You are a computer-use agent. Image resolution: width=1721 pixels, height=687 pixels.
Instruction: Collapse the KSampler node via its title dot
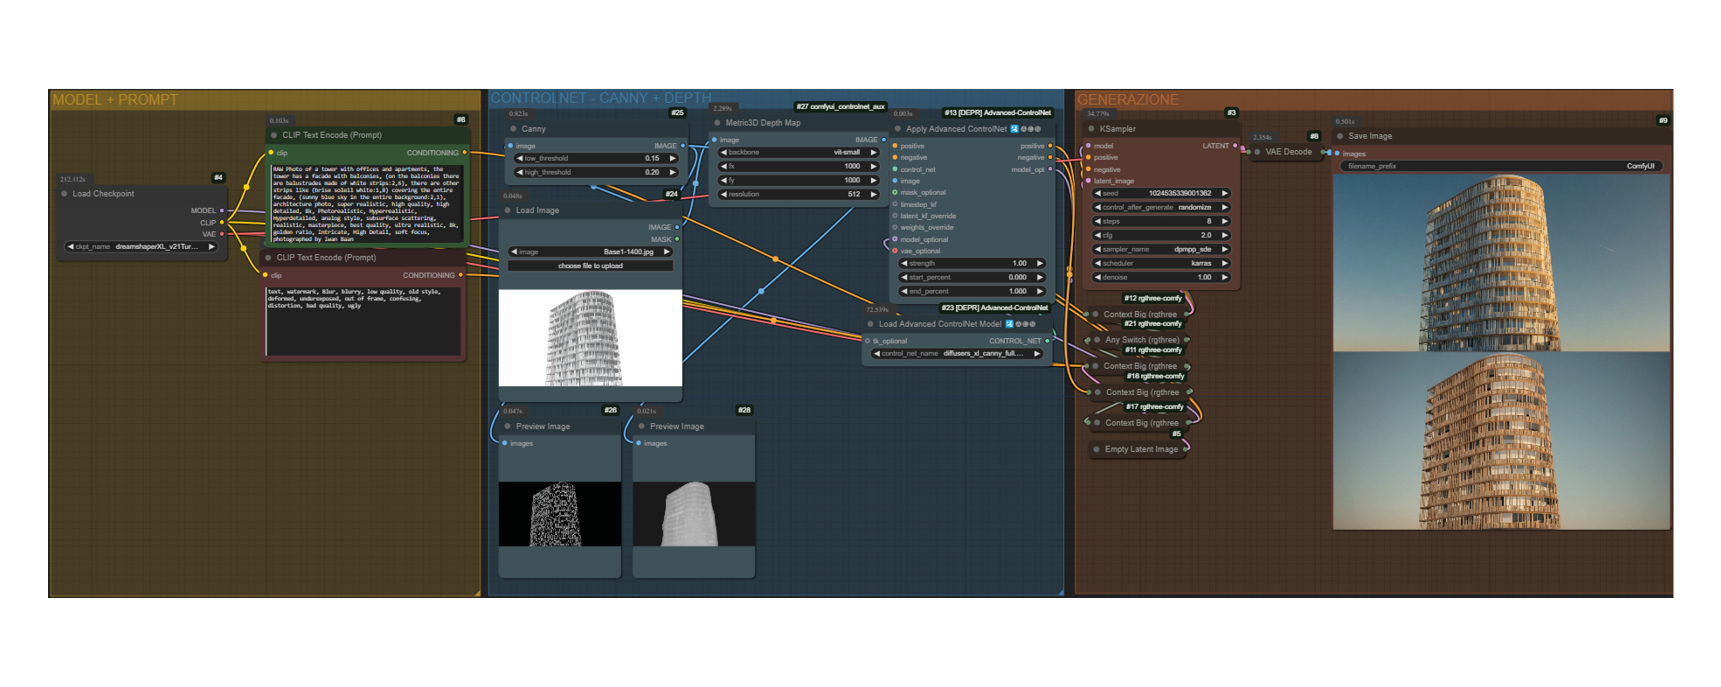pyautogui.click(x=1091, y=129)
